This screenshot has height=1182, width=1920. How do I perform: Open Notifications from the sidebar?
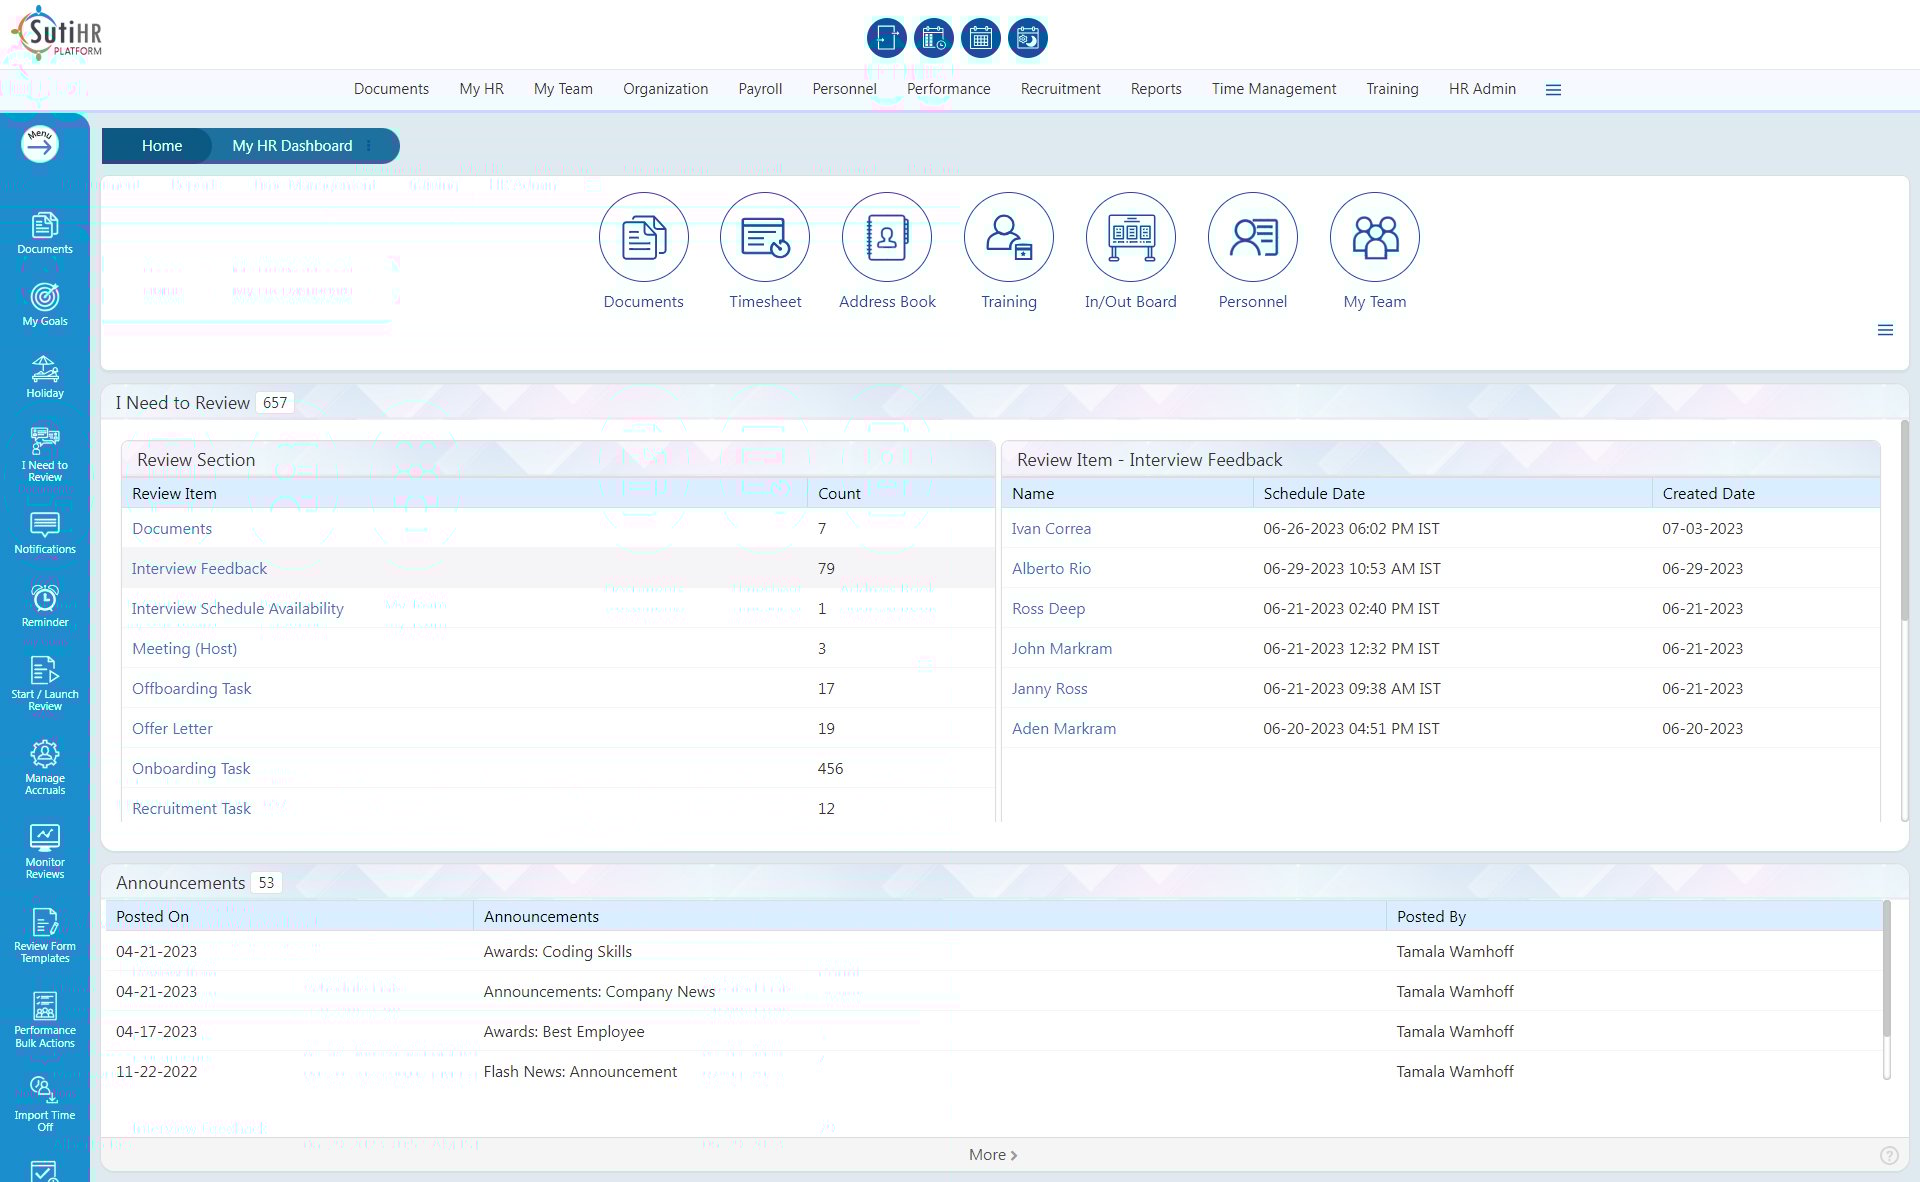tap(44, 531)
